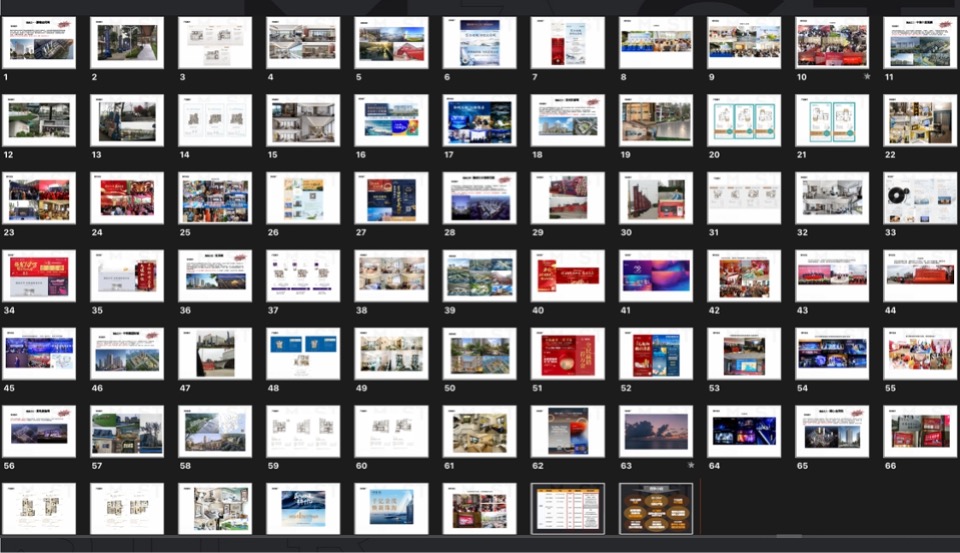Select slide 34 with red promotional banner
Viewport: 960px width, 553px height.
point(39,276)
